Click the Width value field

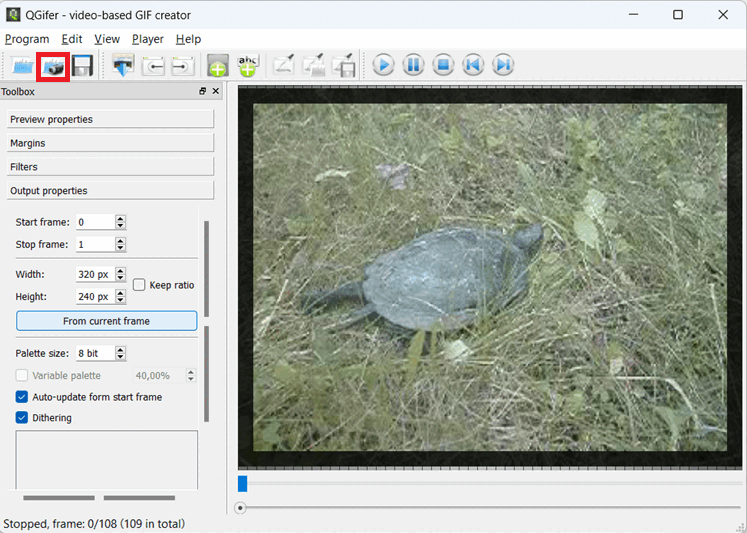pos(95,274)
